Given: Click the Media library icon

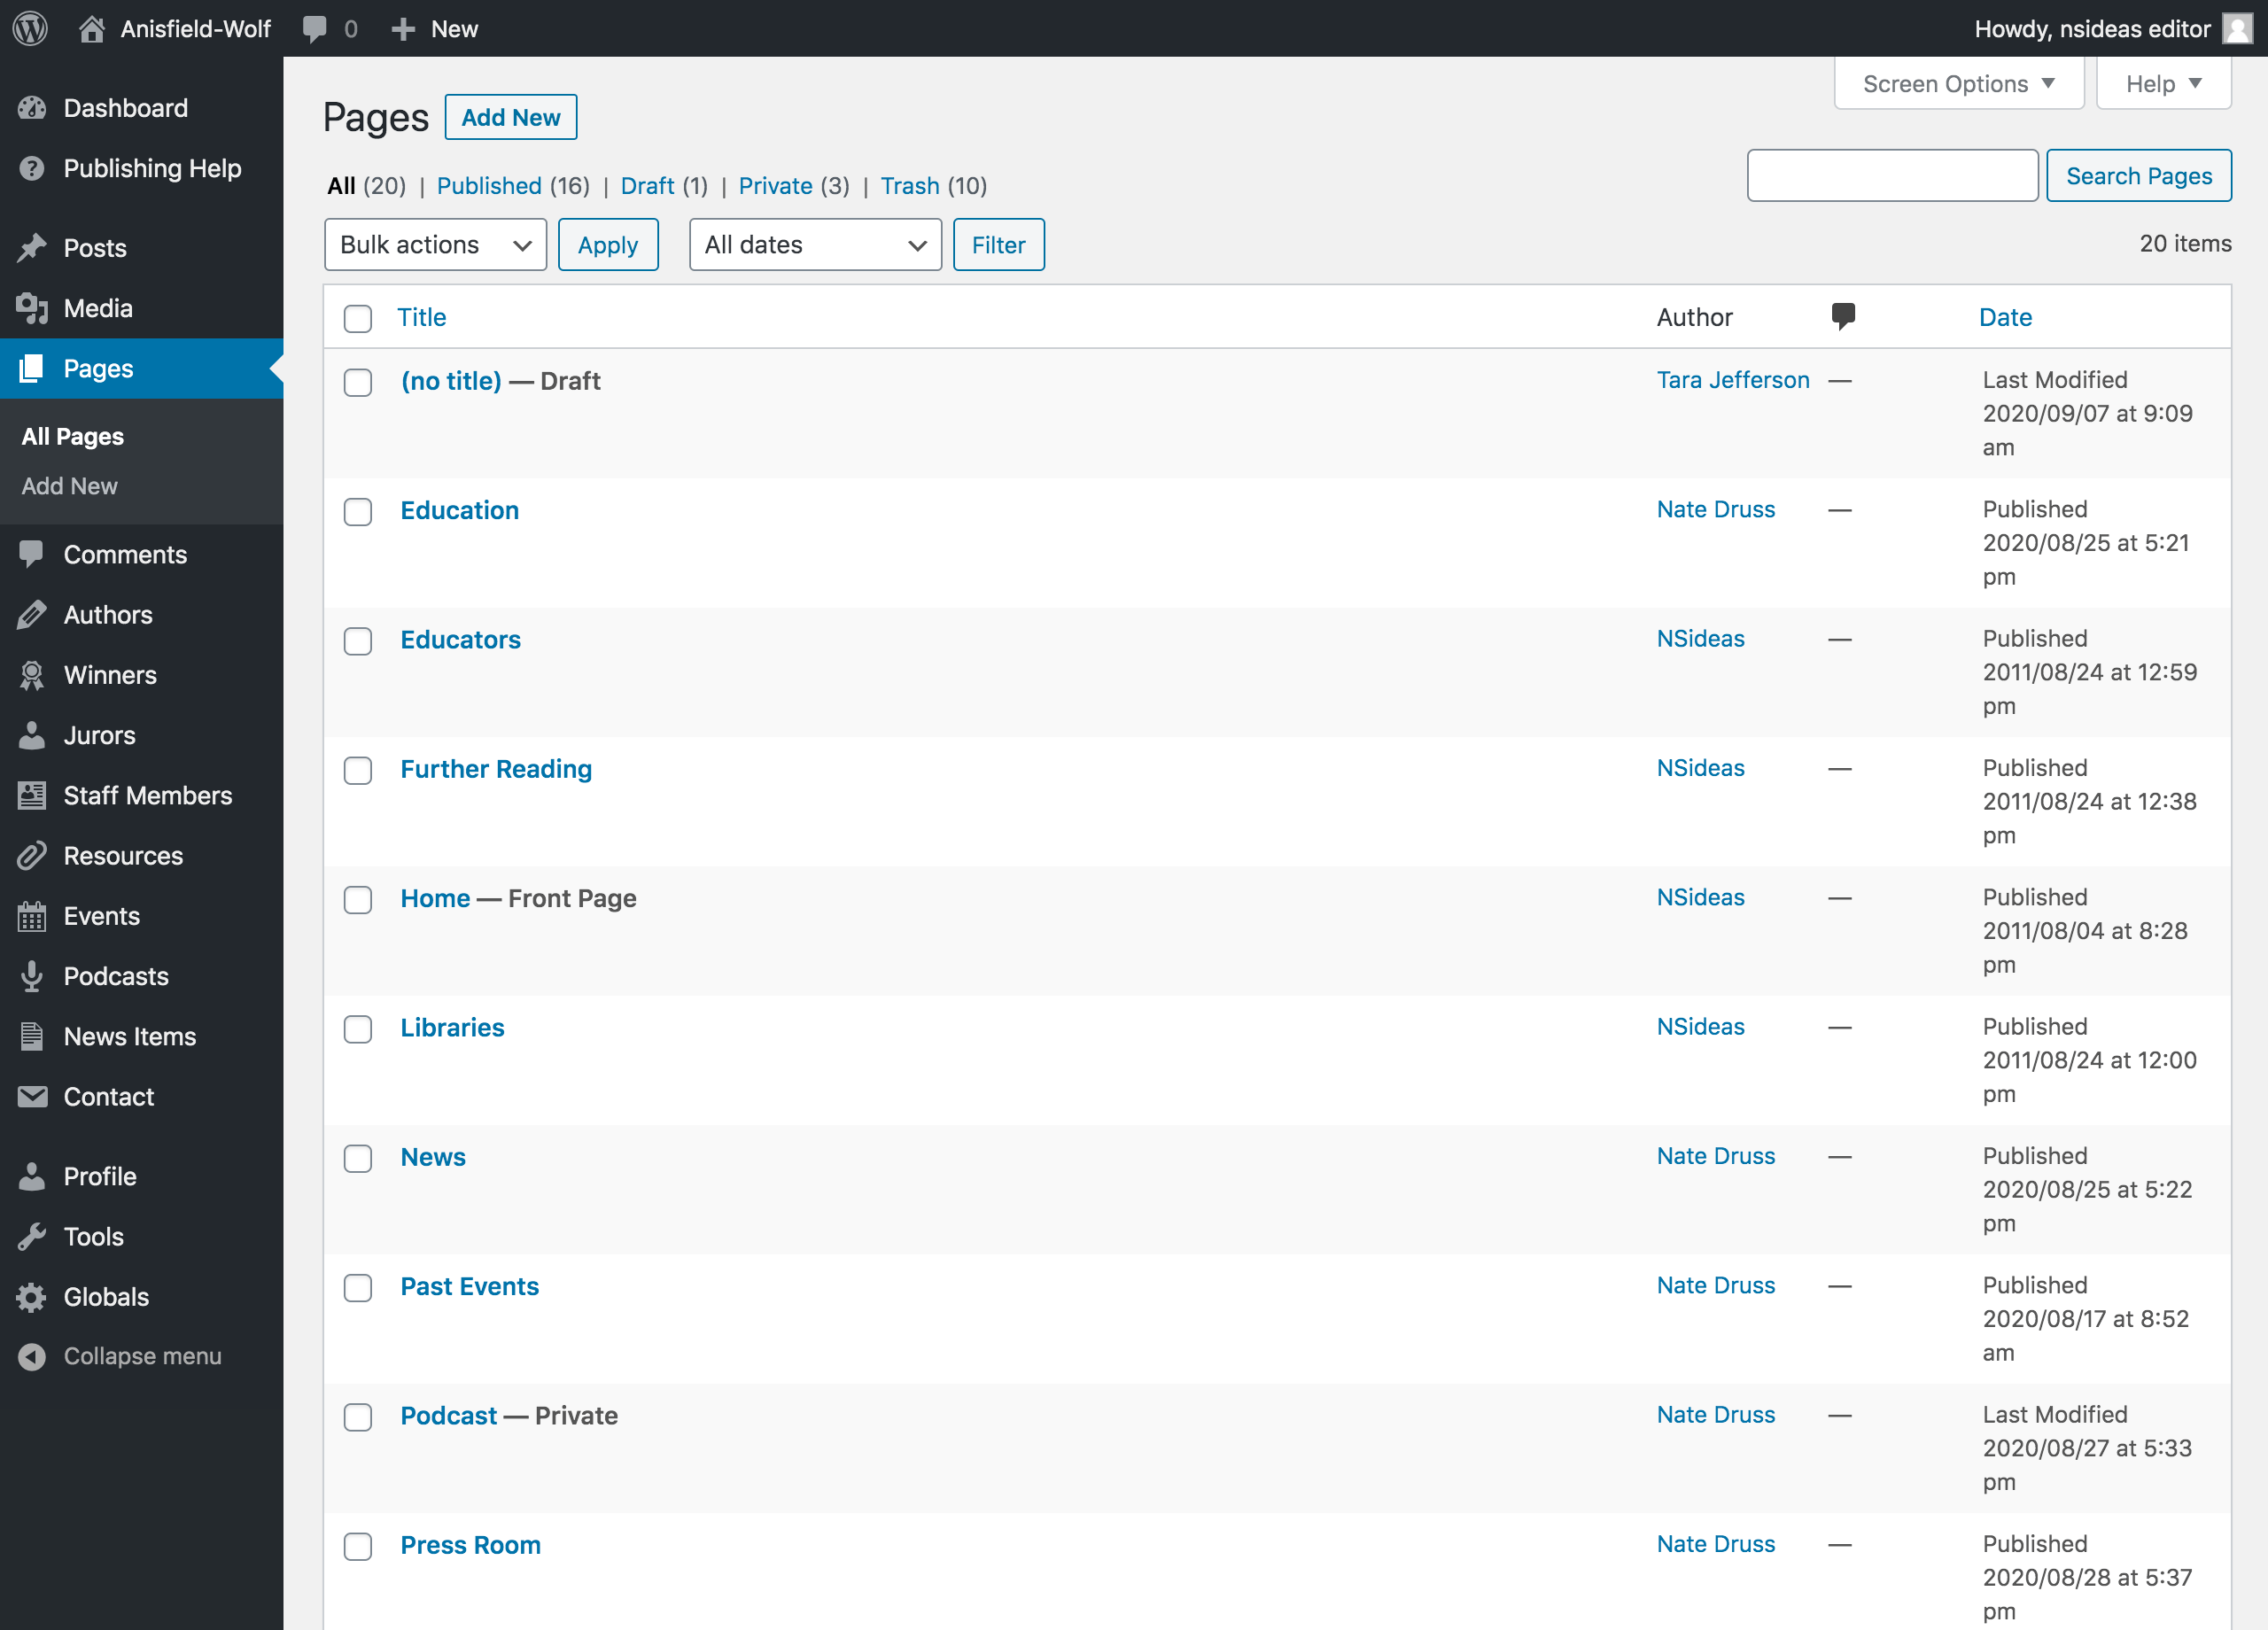Looking at the screenshot, I should point(32,308).
